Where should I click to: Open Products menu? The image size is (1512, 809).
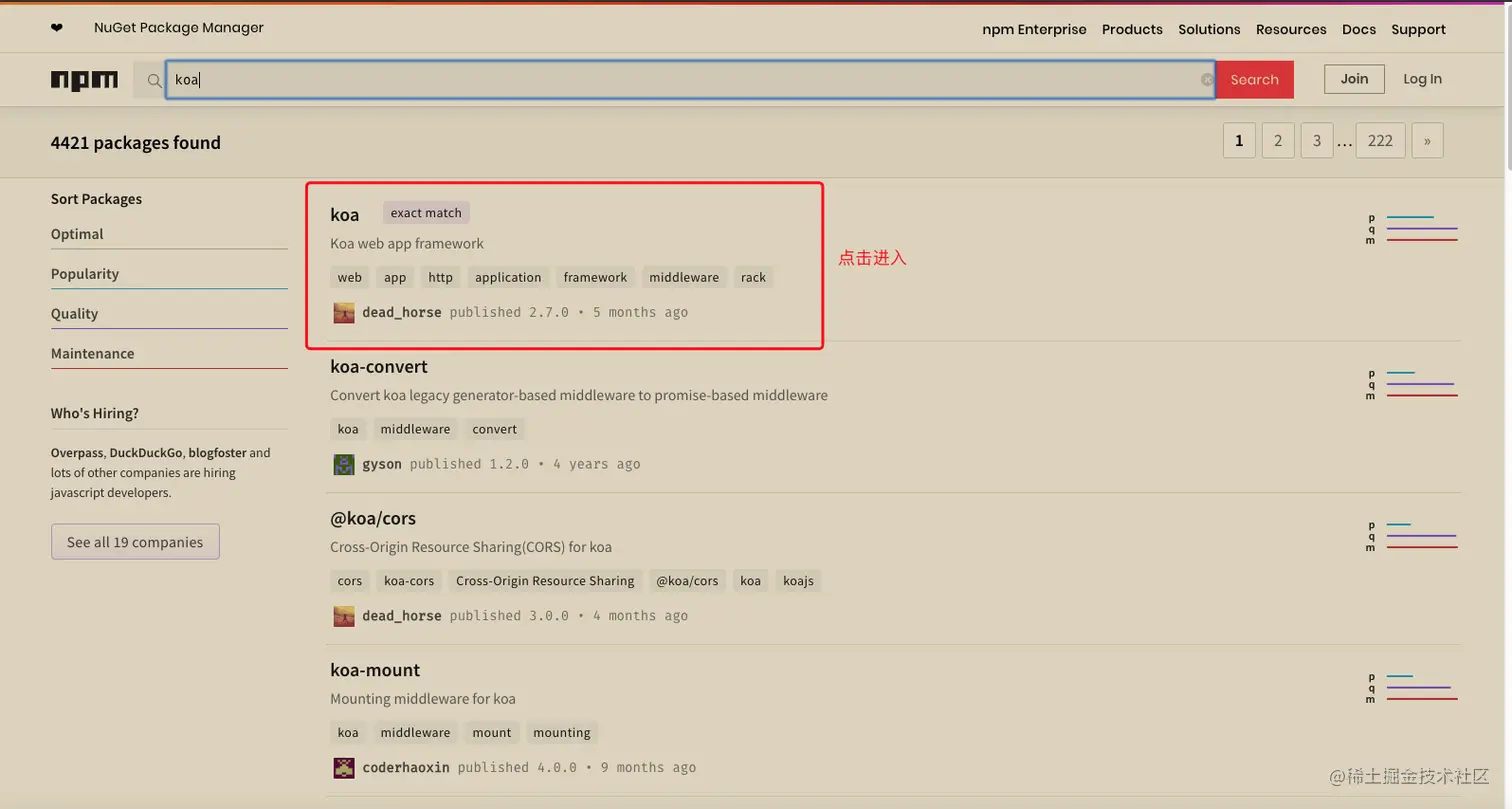tap(1132, 29)
